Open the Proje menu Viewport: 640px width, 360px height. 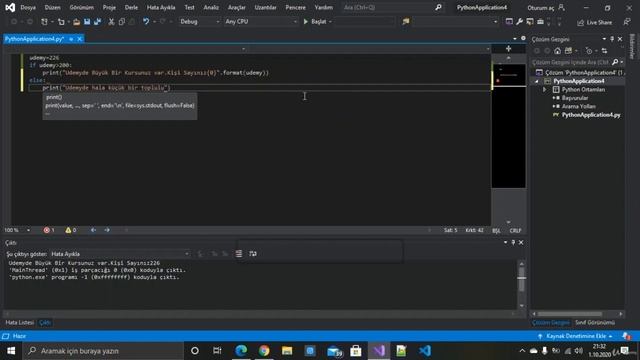(x=109, y=7)
